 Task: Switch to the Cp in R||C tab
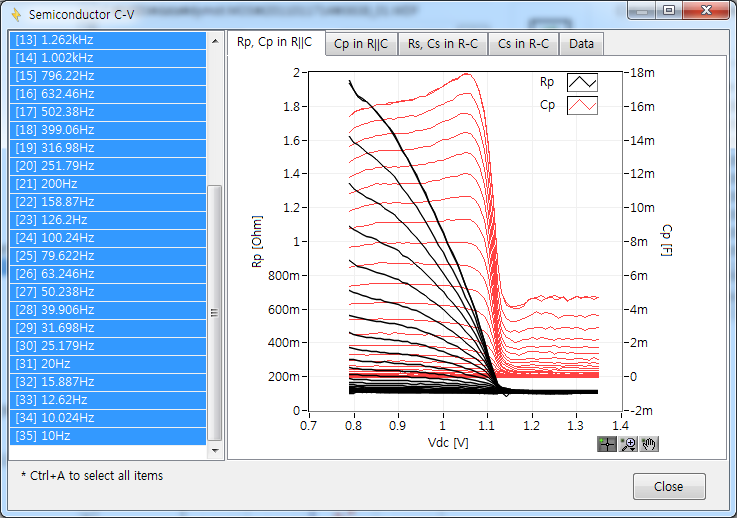coord(361,44)
